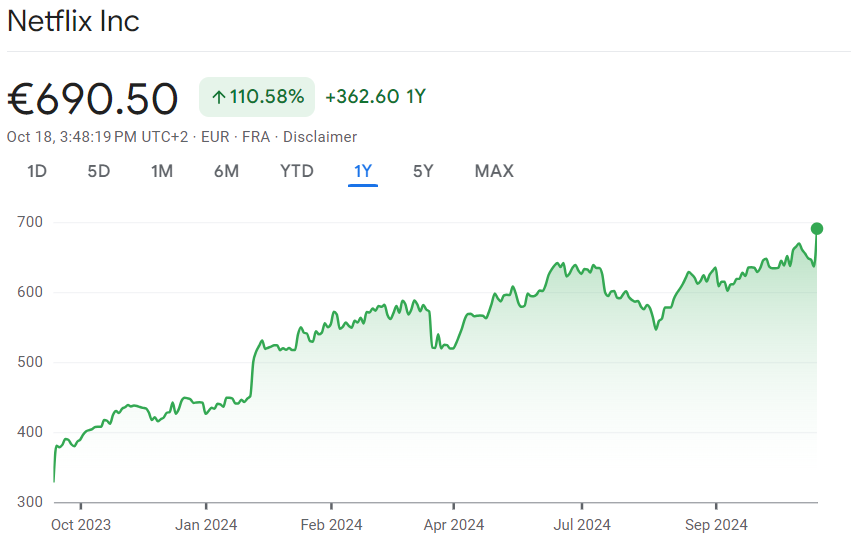Click the 110.58% gain badge
Viewport: 851px width, 550px height.
pyautogui.click(x=257, y=97)
